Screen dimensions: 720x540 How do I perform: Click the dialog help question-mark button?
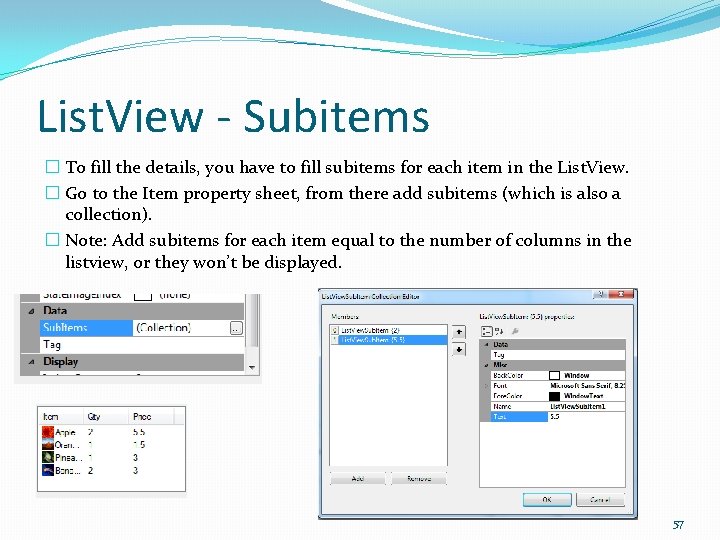(600, 294)
